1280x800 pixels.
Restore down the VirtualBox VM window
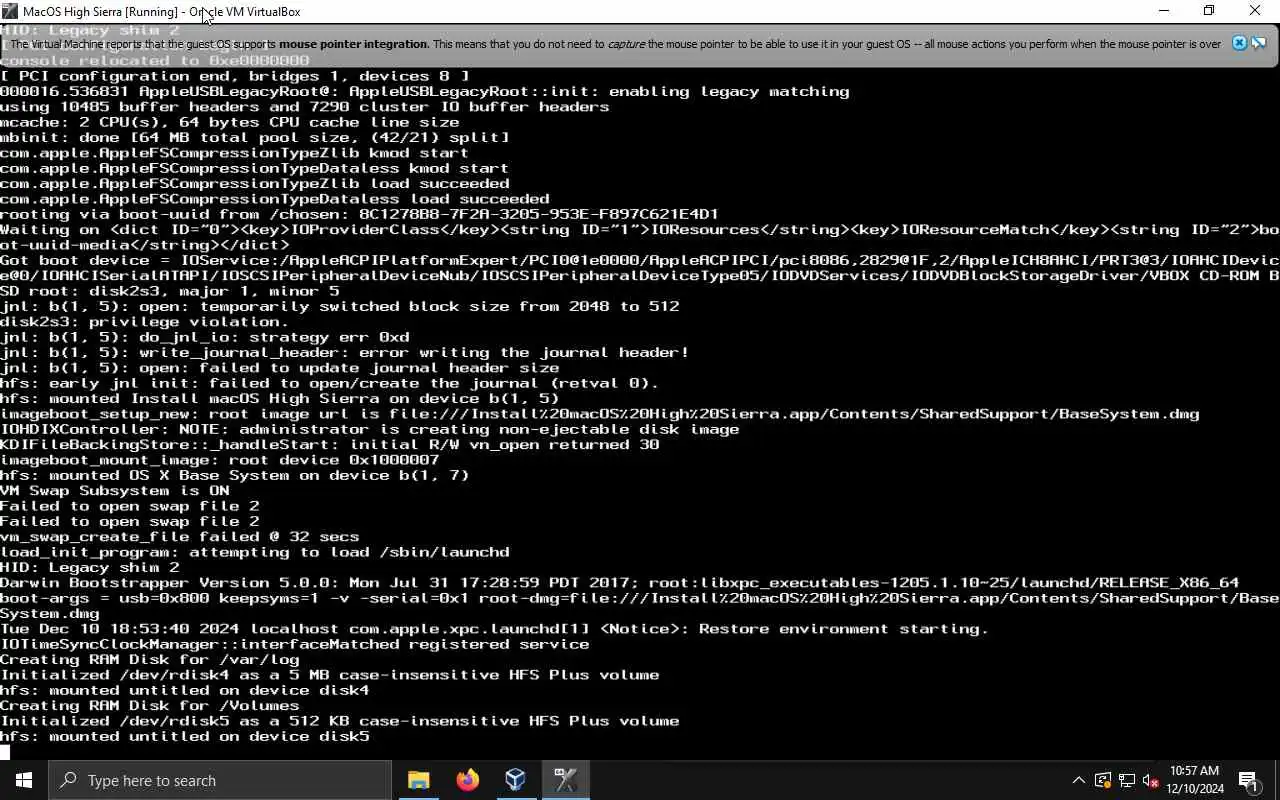1209,11
